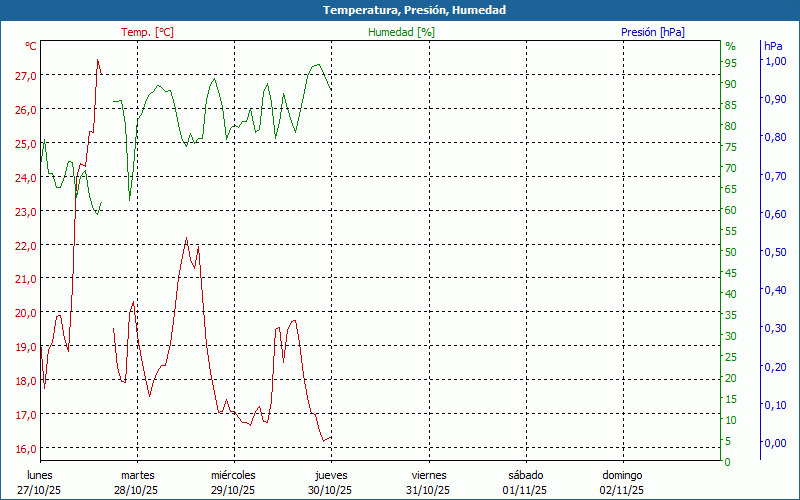Select the red 'Temp. [°C]' legend label
800x500 pixels.
[x=147, y=32]
